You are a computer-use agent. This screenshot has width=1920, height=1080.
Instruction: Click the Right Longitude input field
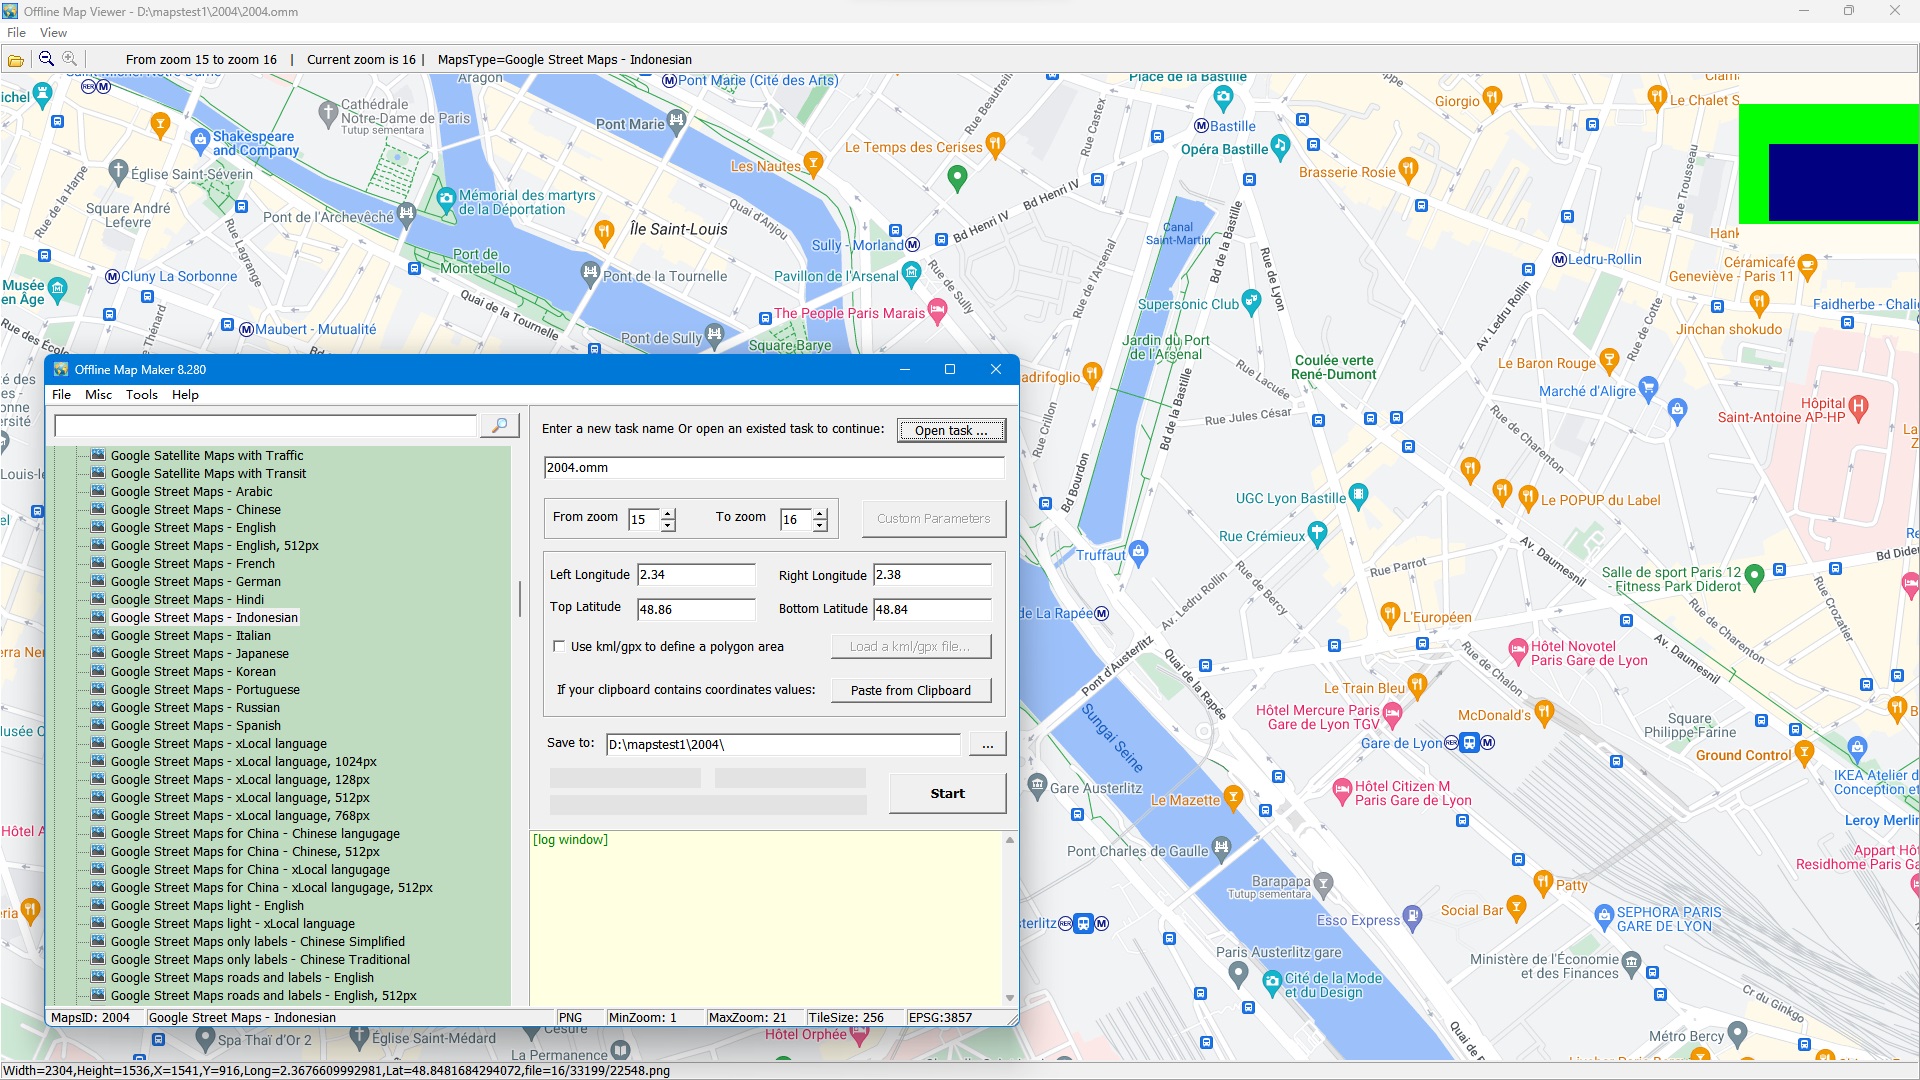click(x=932, y=574)
